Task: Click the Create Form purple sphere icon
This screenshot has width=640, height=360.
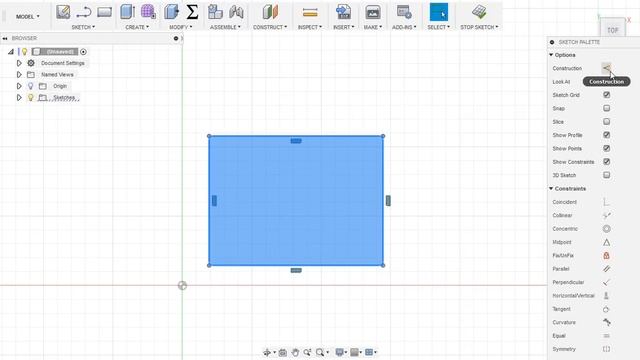Action: point(148,12)
